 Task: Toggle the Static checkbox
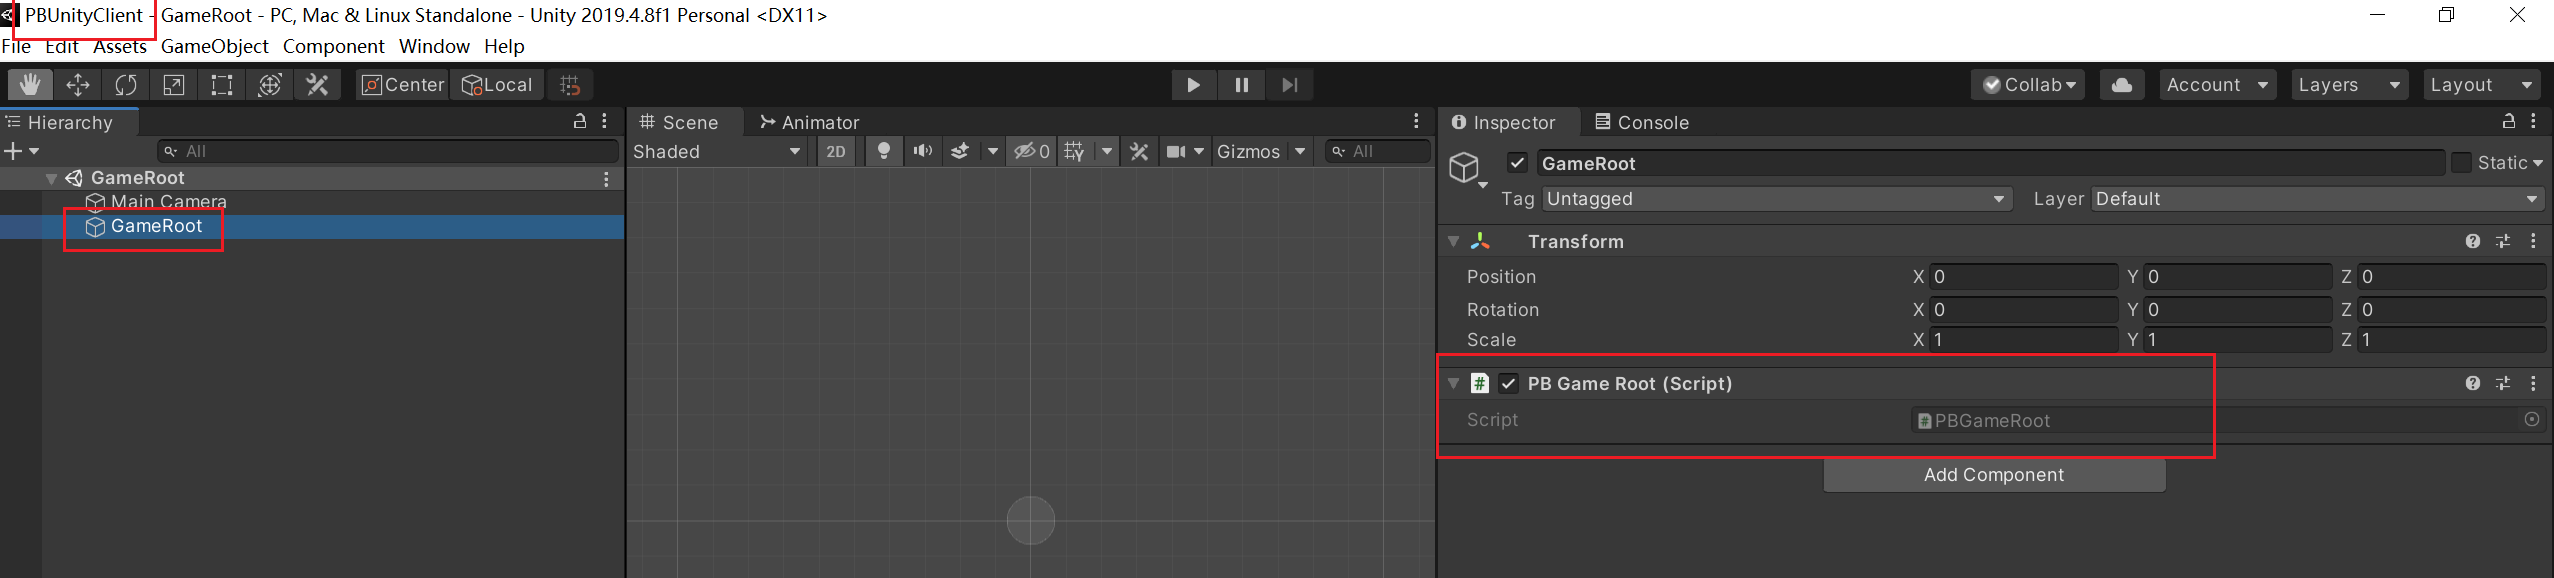2461,163
